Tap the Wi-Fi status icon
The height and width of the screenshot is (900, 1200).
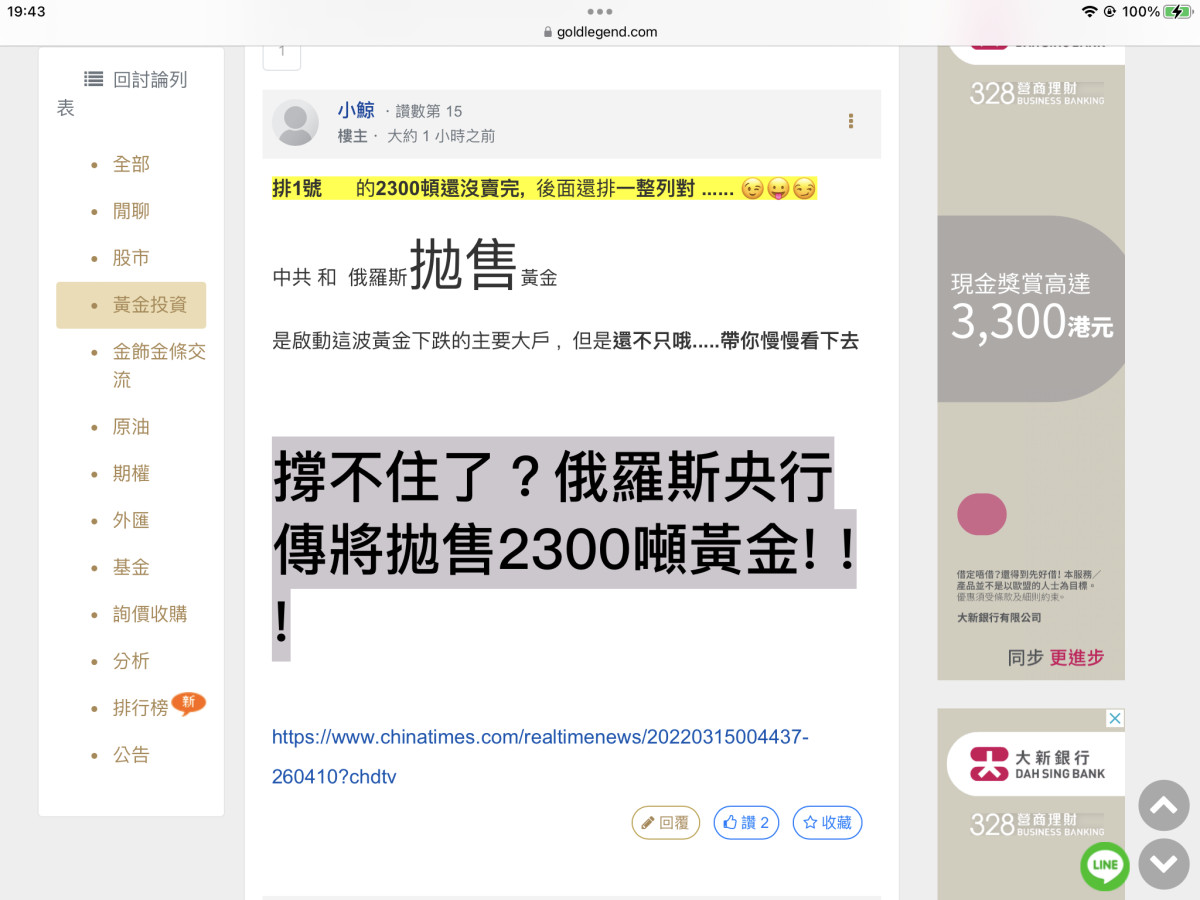pyautogui.click(x=1089, y=11)
